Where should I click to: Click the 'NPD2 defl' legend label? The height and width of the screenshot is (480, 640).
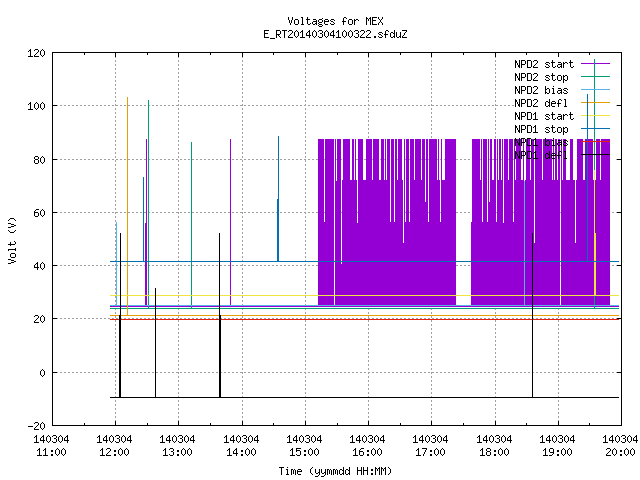(541, 103)
